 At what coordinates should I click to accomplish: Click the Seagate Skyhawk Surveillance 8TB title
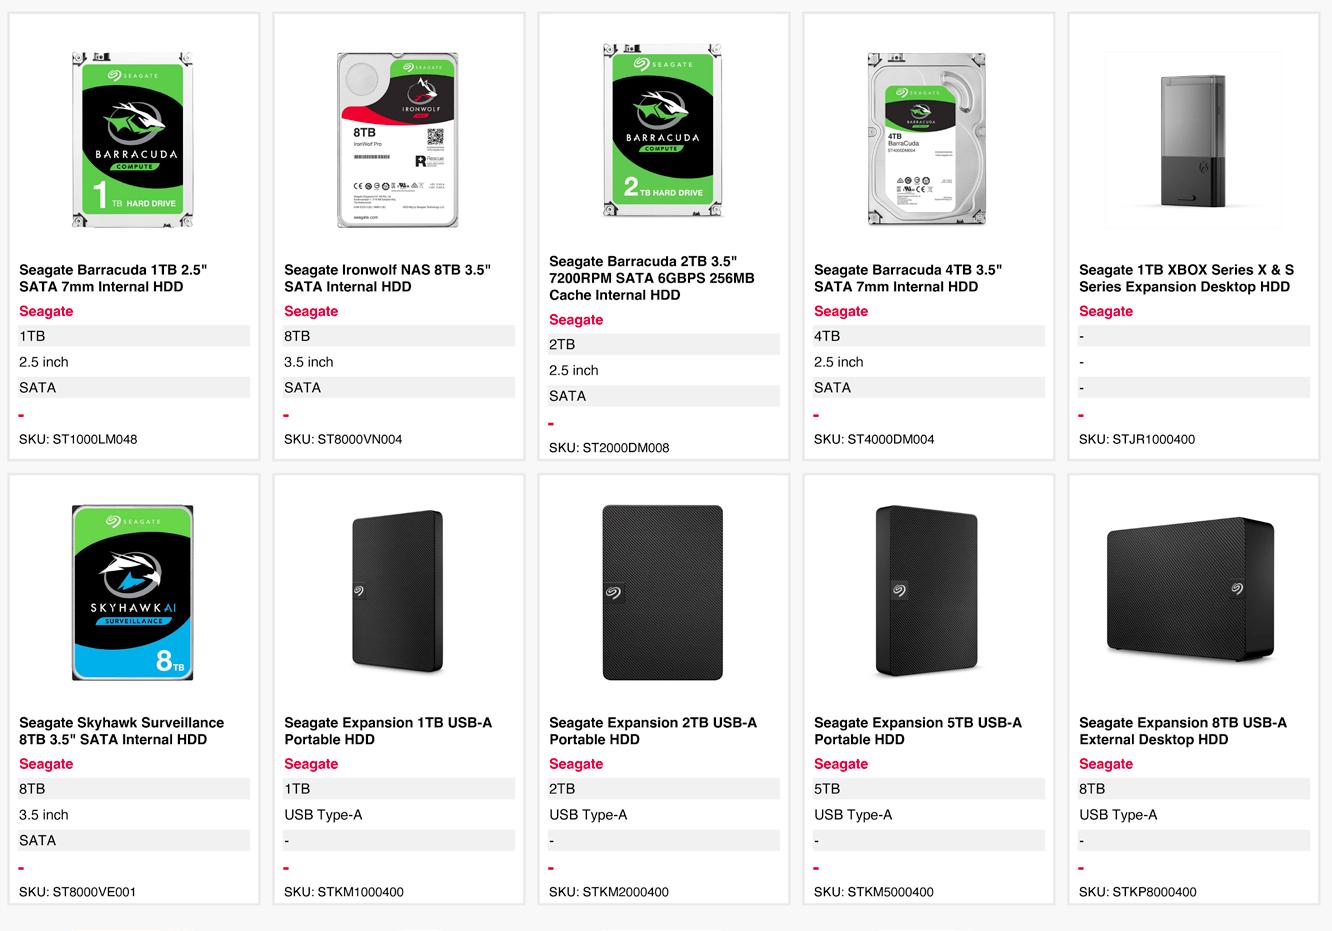coord(121,731)
